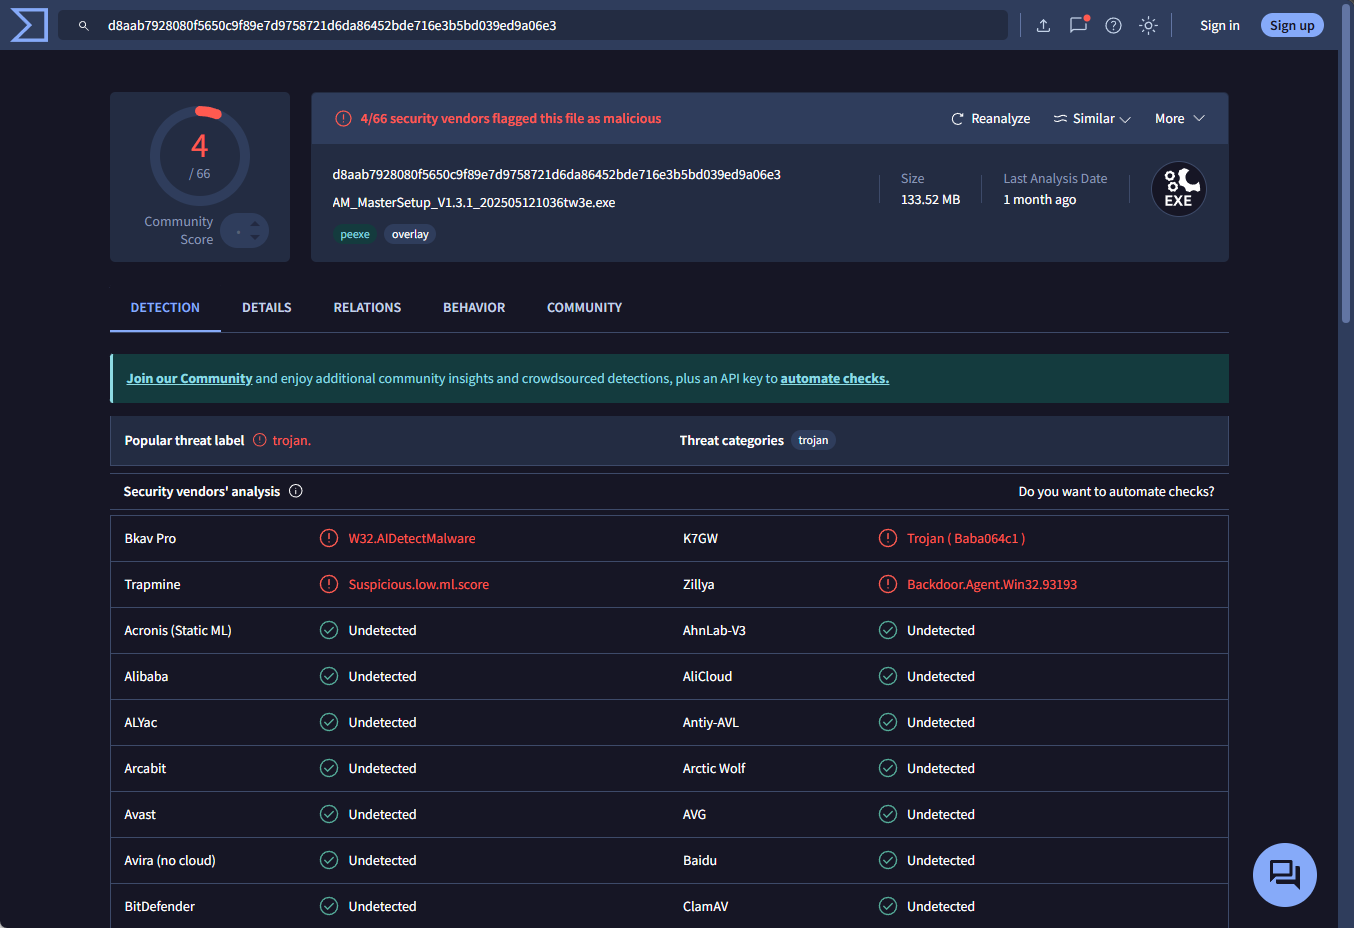1354x928 pixels.
Task: Click the Reanalyze refresh icon
Action: point(957,119)
